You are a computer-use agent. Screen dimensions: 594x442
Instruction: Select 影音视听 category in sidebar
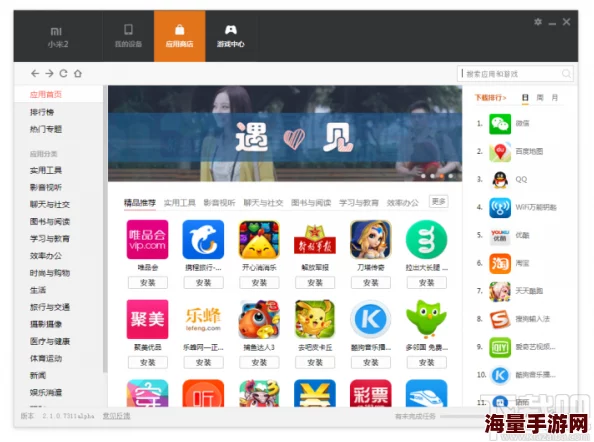click(x=46, y=187)
